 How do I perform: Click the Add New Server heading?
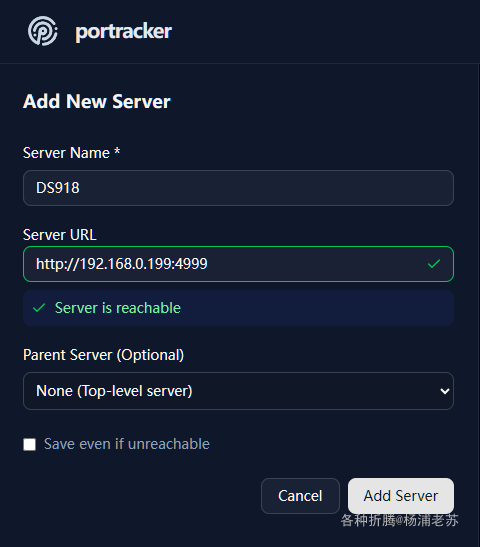(97, 102)
